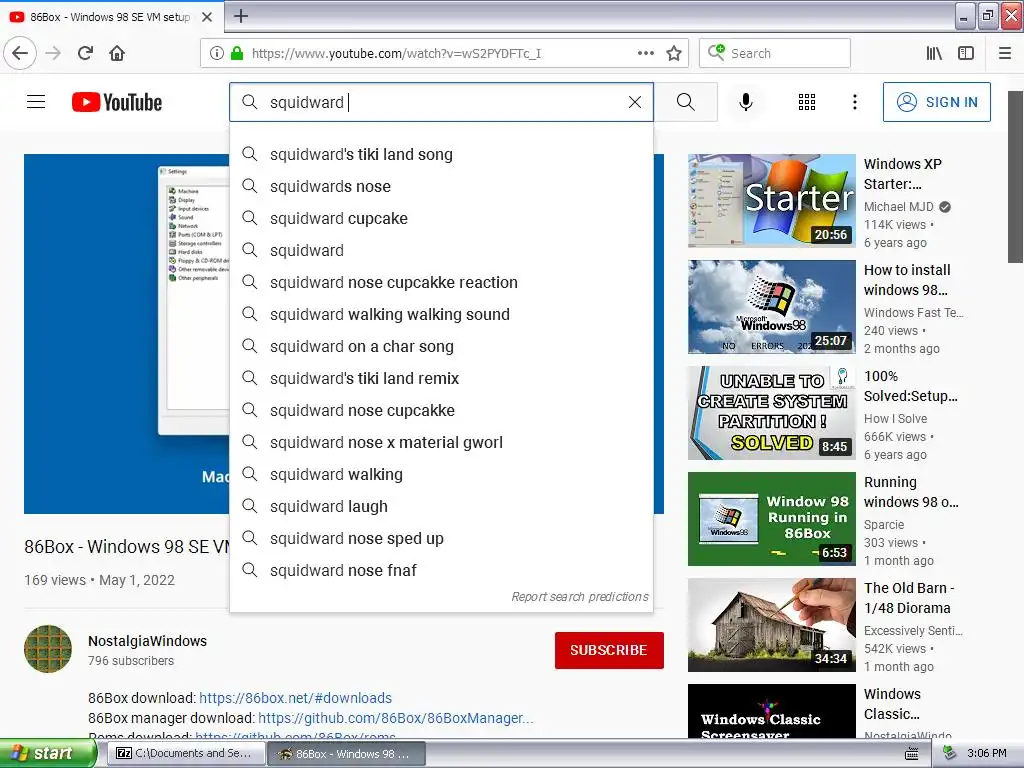1024x768 pixels.
Task: Click the SIGN IN button
Action: point(936,102)
